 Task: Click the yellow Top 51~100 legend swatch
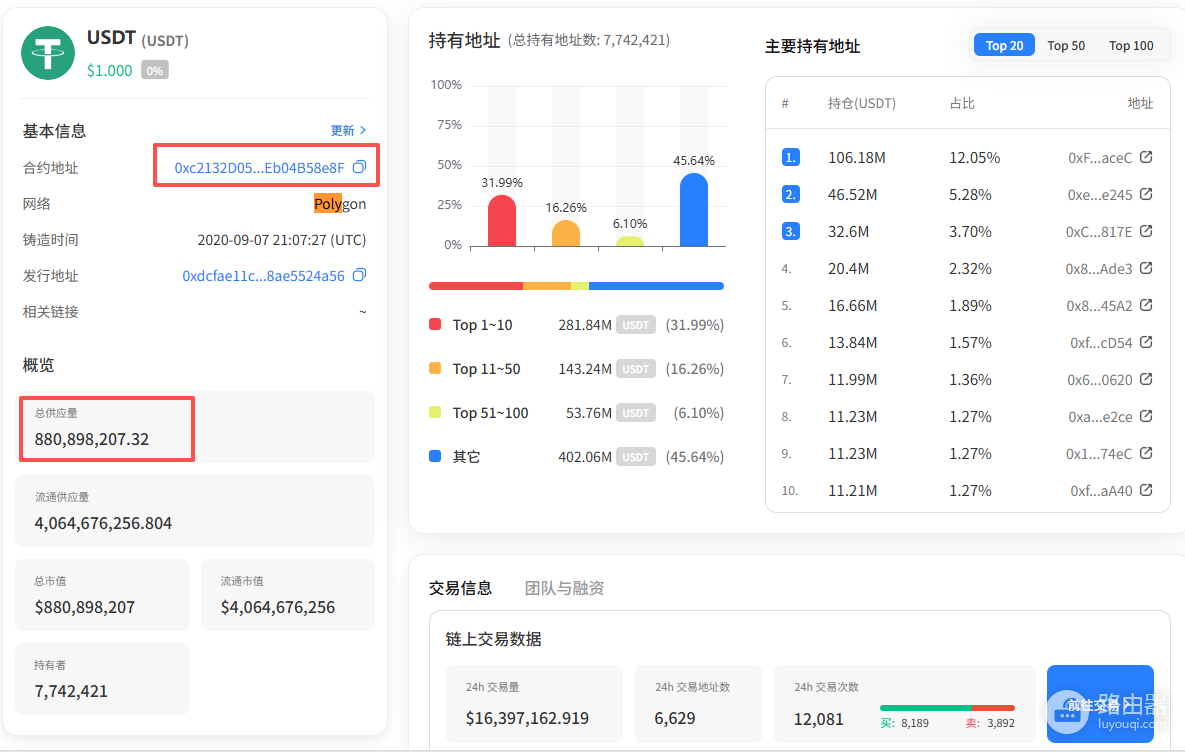(x=435, y=412)
